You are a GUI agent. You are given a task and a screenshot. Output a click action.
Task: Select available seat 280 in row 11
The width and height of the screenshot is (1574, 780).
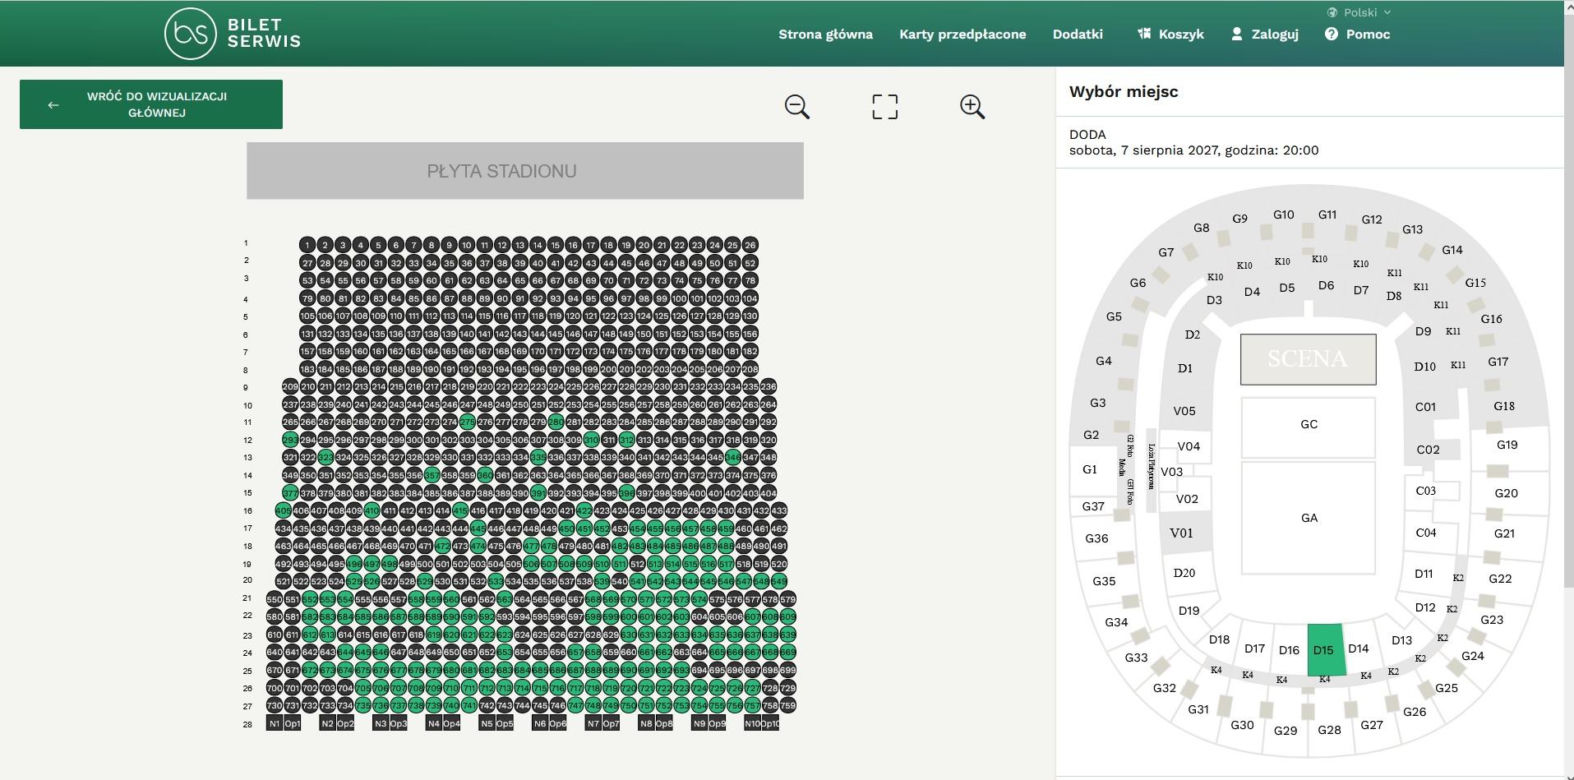point(556,422)
